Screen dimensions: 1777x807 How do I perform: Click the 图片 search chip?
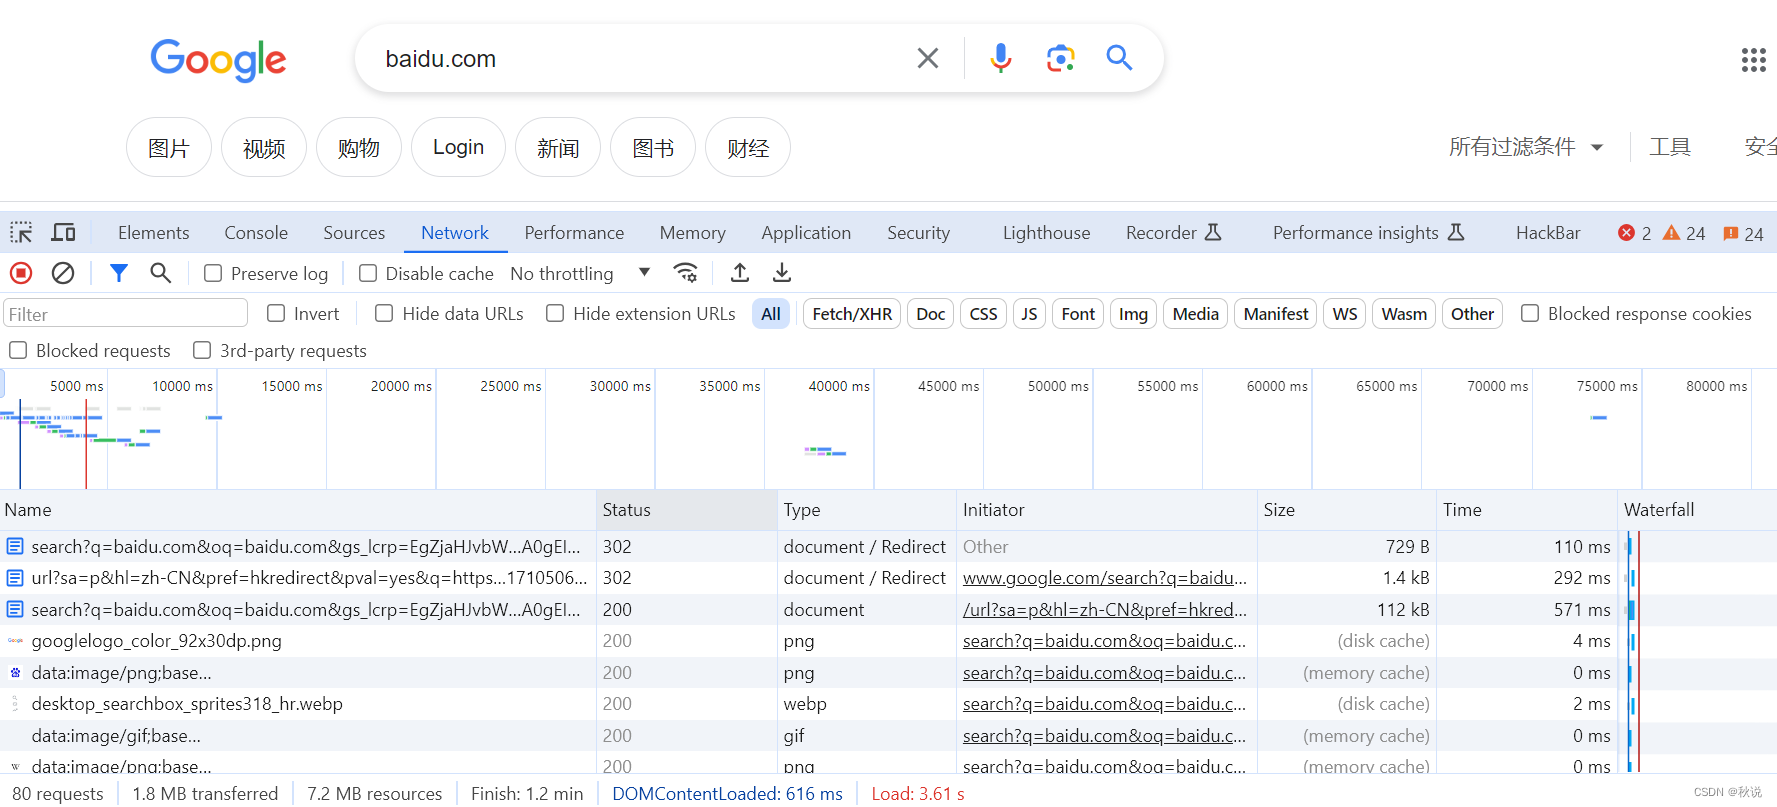(169, 148)
